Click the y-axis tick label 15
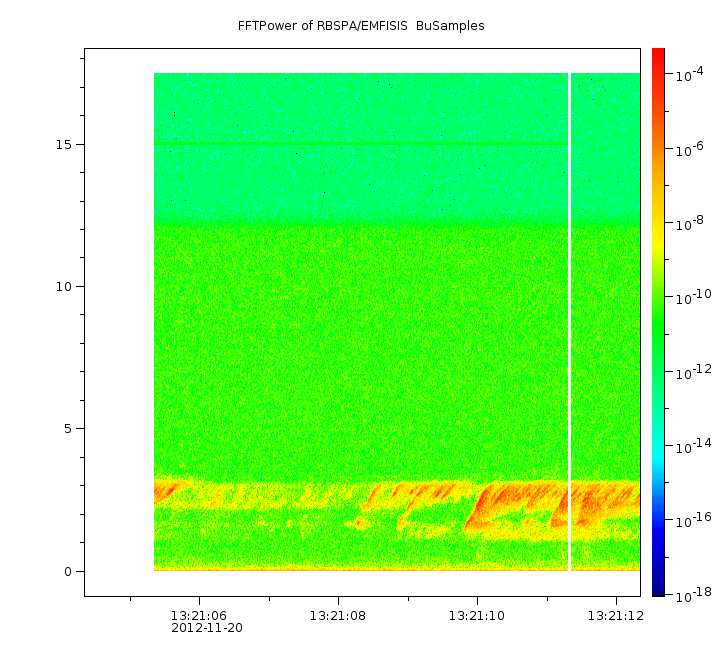The width and height of the screenshot is (724, 656). click(x=64, y=144)
